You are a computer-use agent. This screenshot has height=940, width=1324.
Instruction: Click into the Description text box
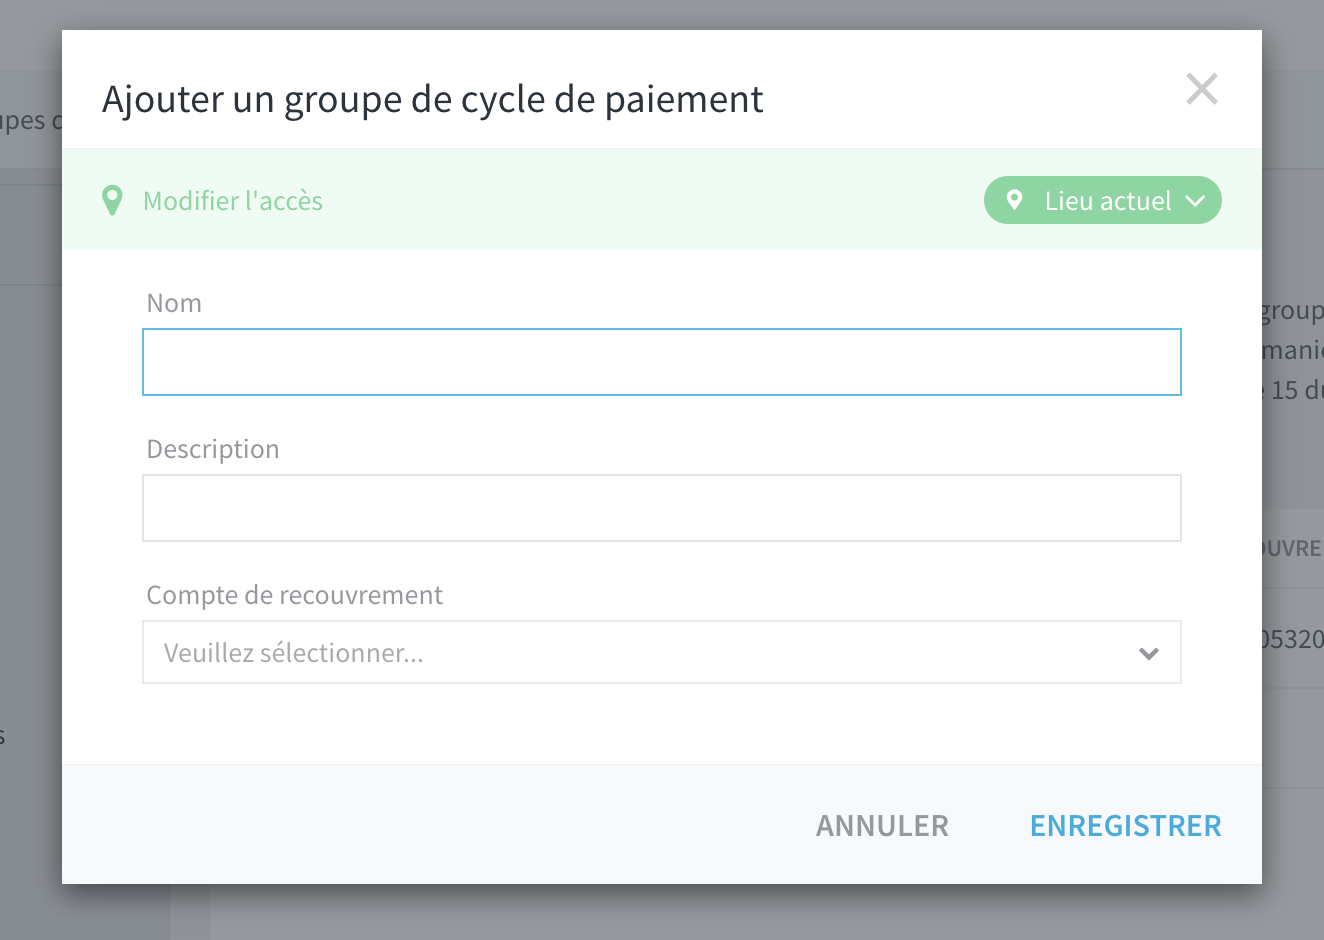point(662,508)
